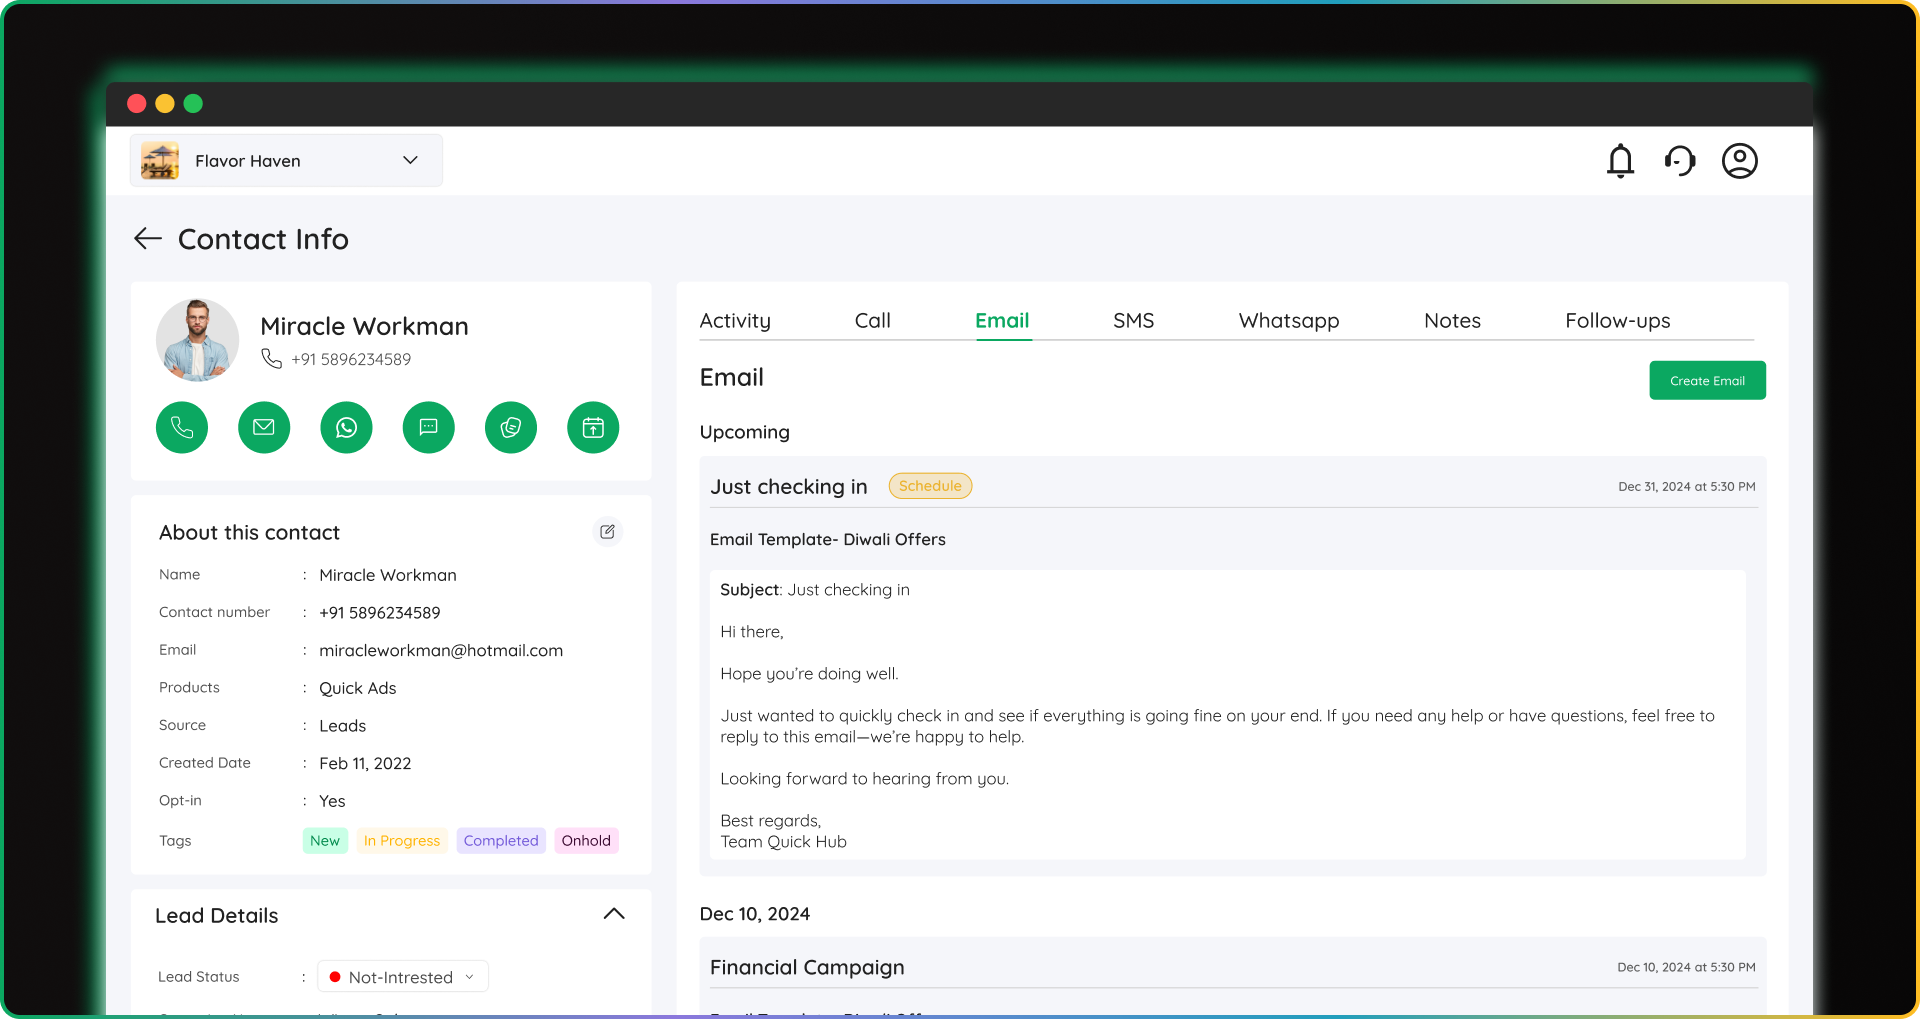This screenshot has height=1019, width=1920.
Task: Open the Whatsapp tab
Action: (1289, 321)
